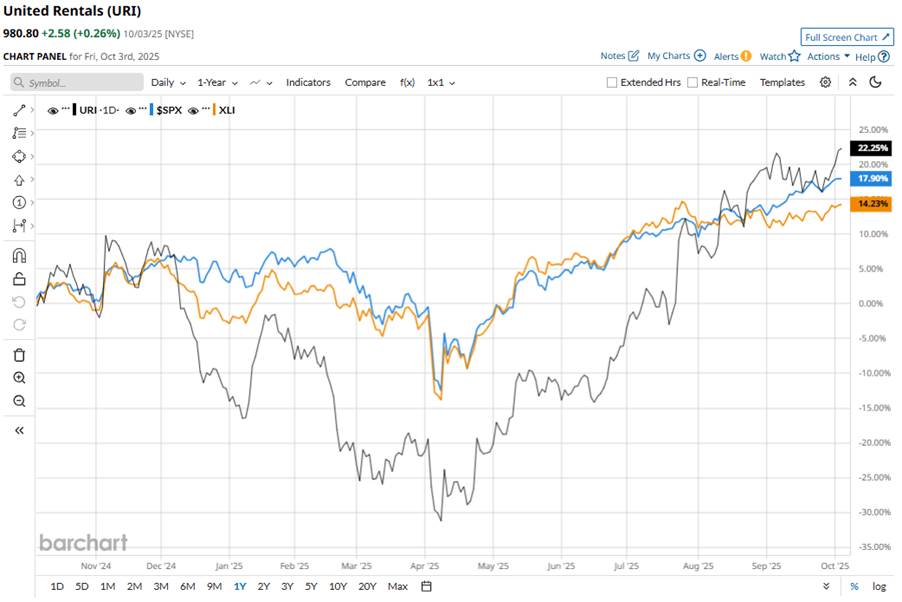Expand the 1-Year period dropdown

(217, 82)
